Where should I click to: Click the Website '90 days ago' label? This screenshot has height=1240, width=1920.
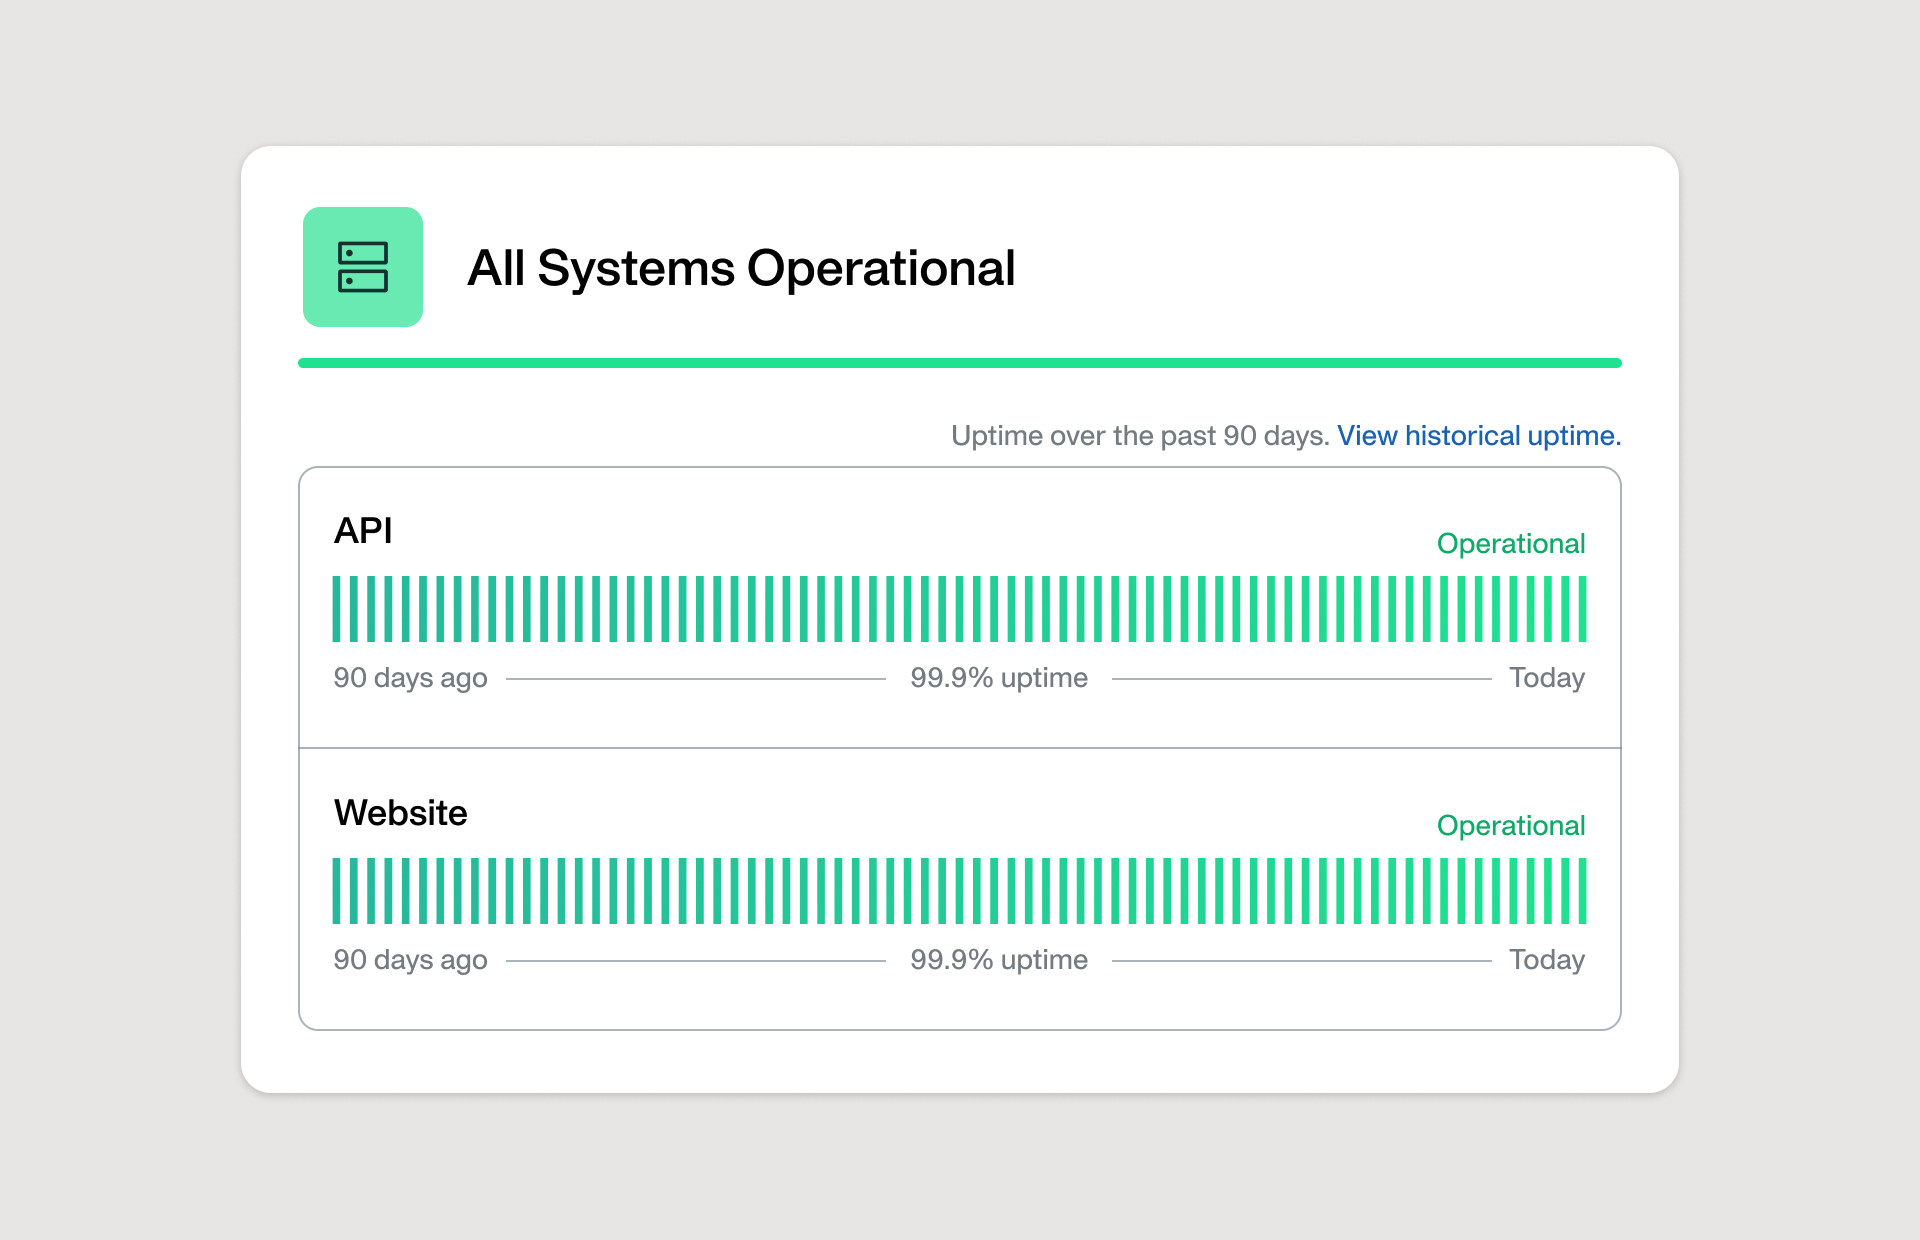tap(411, 960)
